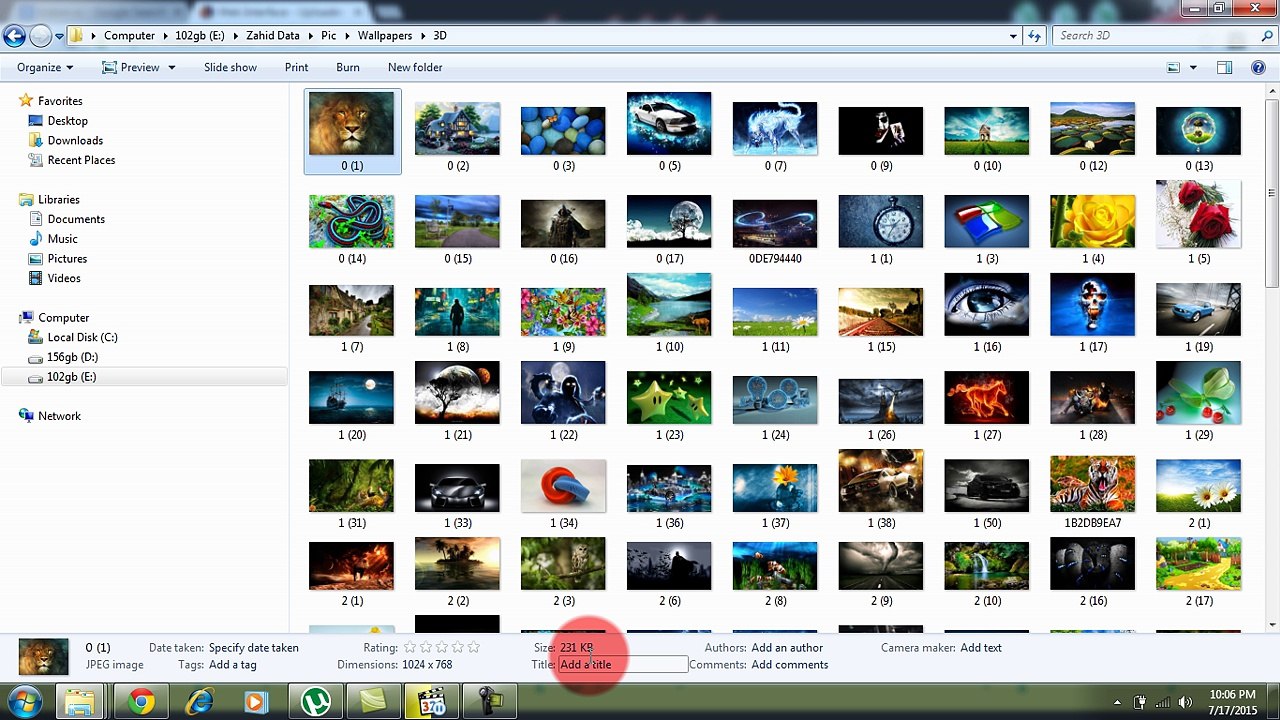
Task: Click Print in the toolbar
Action: pyautogui.click(x=296, y=68)
